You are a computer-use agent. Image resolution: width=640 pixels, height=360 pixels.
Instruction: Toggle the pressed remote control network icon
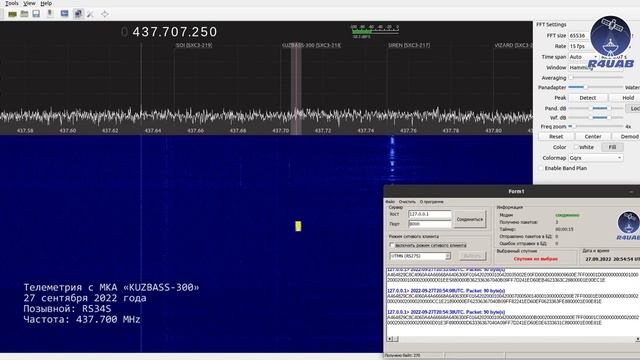coord(78,14)
